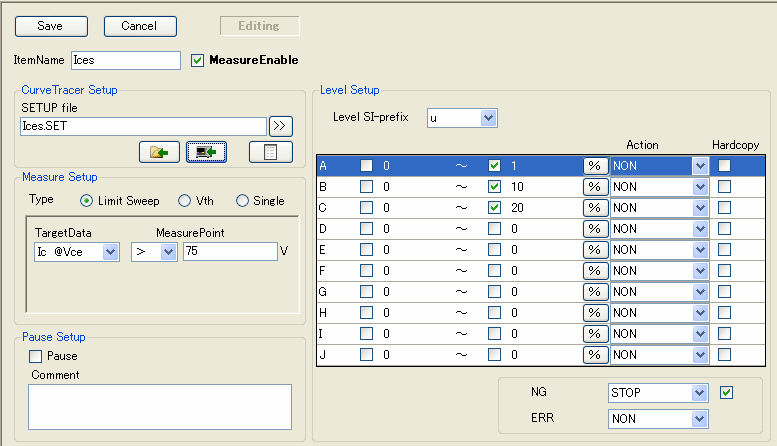Uncheck the NG hardcopy checkbox
Viewport: 777px width, 446px height.
coord(726,393)
